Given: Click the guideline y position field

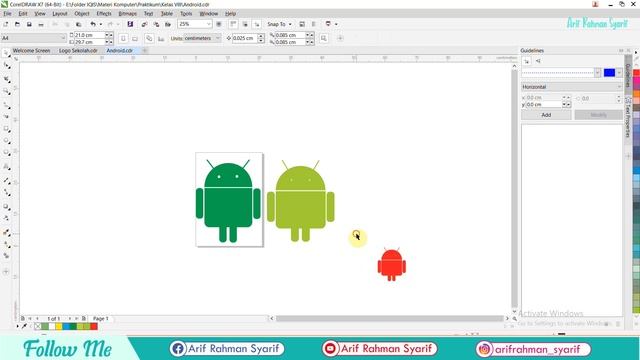Looking at the screenshot, I should pos(544,105).
